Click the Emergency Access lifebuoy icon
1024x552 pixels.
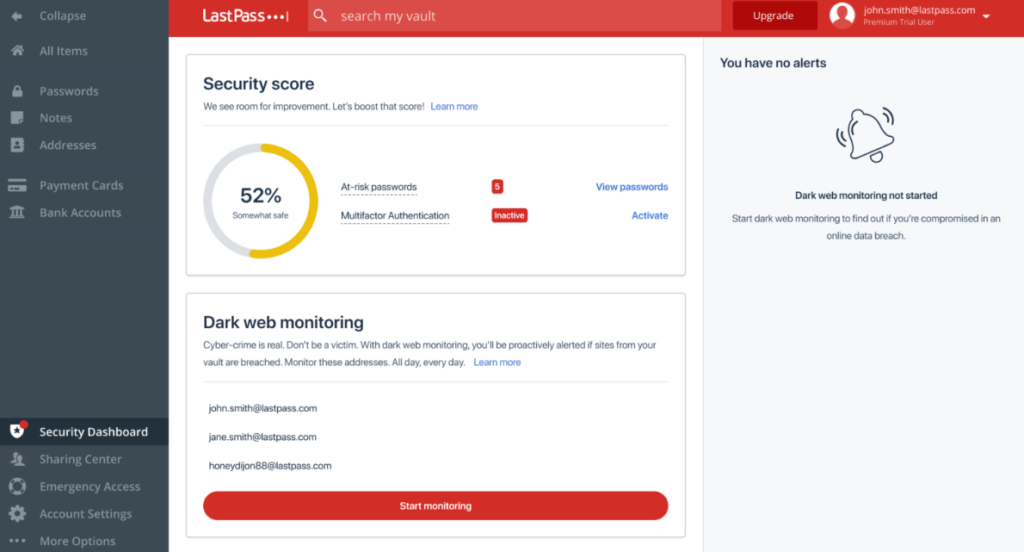(18, 486)
